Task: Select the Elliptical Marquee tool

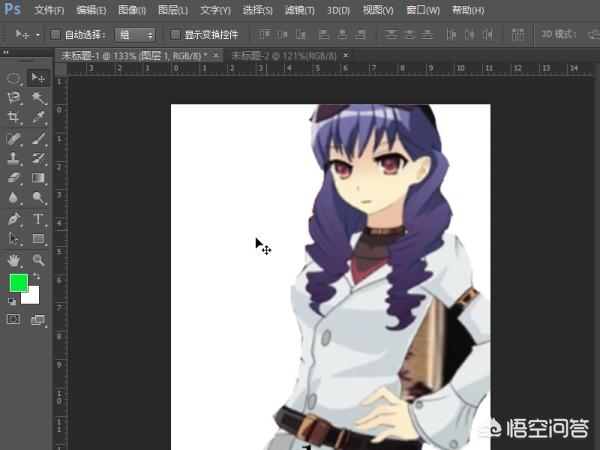Action: (14, 78)
